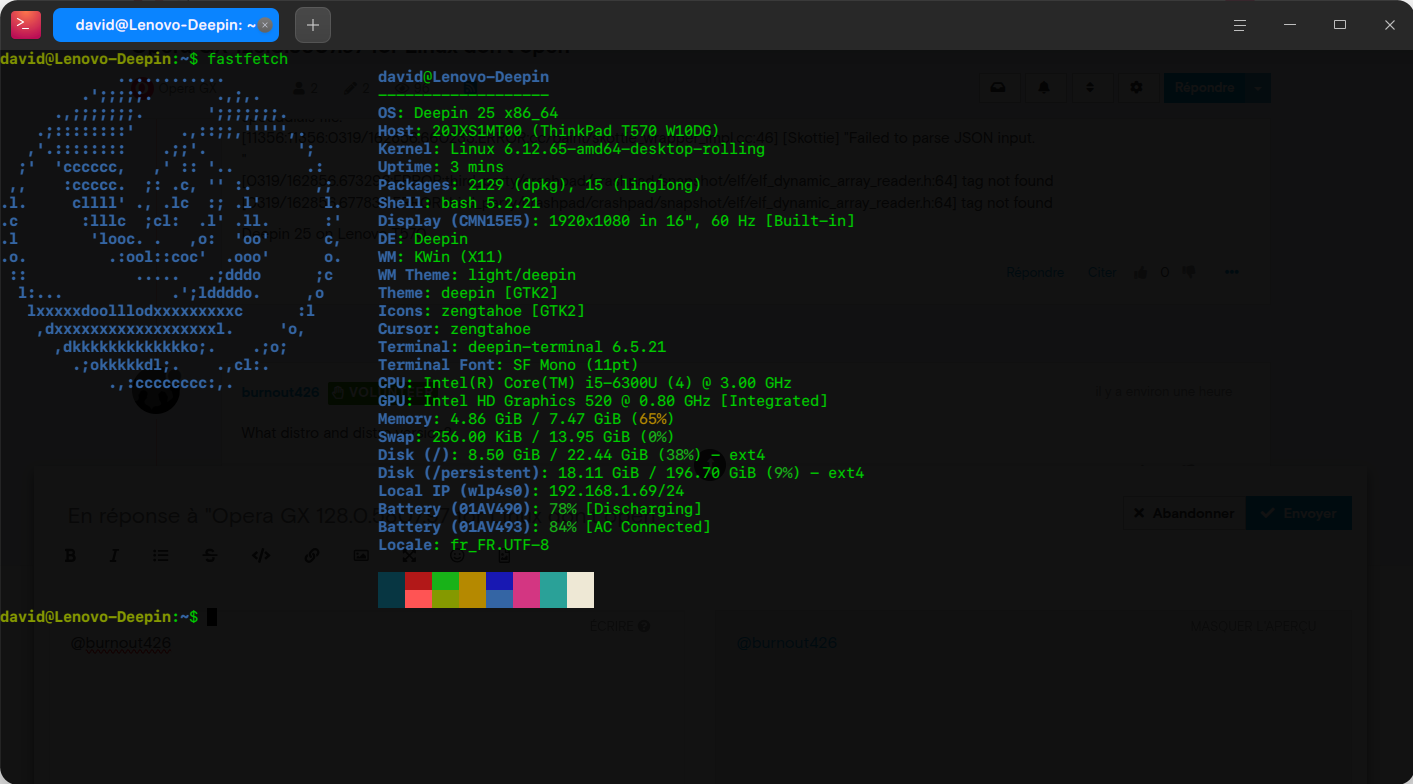Click the 'fastfetch' command text
Image resolution: width=1413 pixels, height=784 pixels.
[248, 59]
